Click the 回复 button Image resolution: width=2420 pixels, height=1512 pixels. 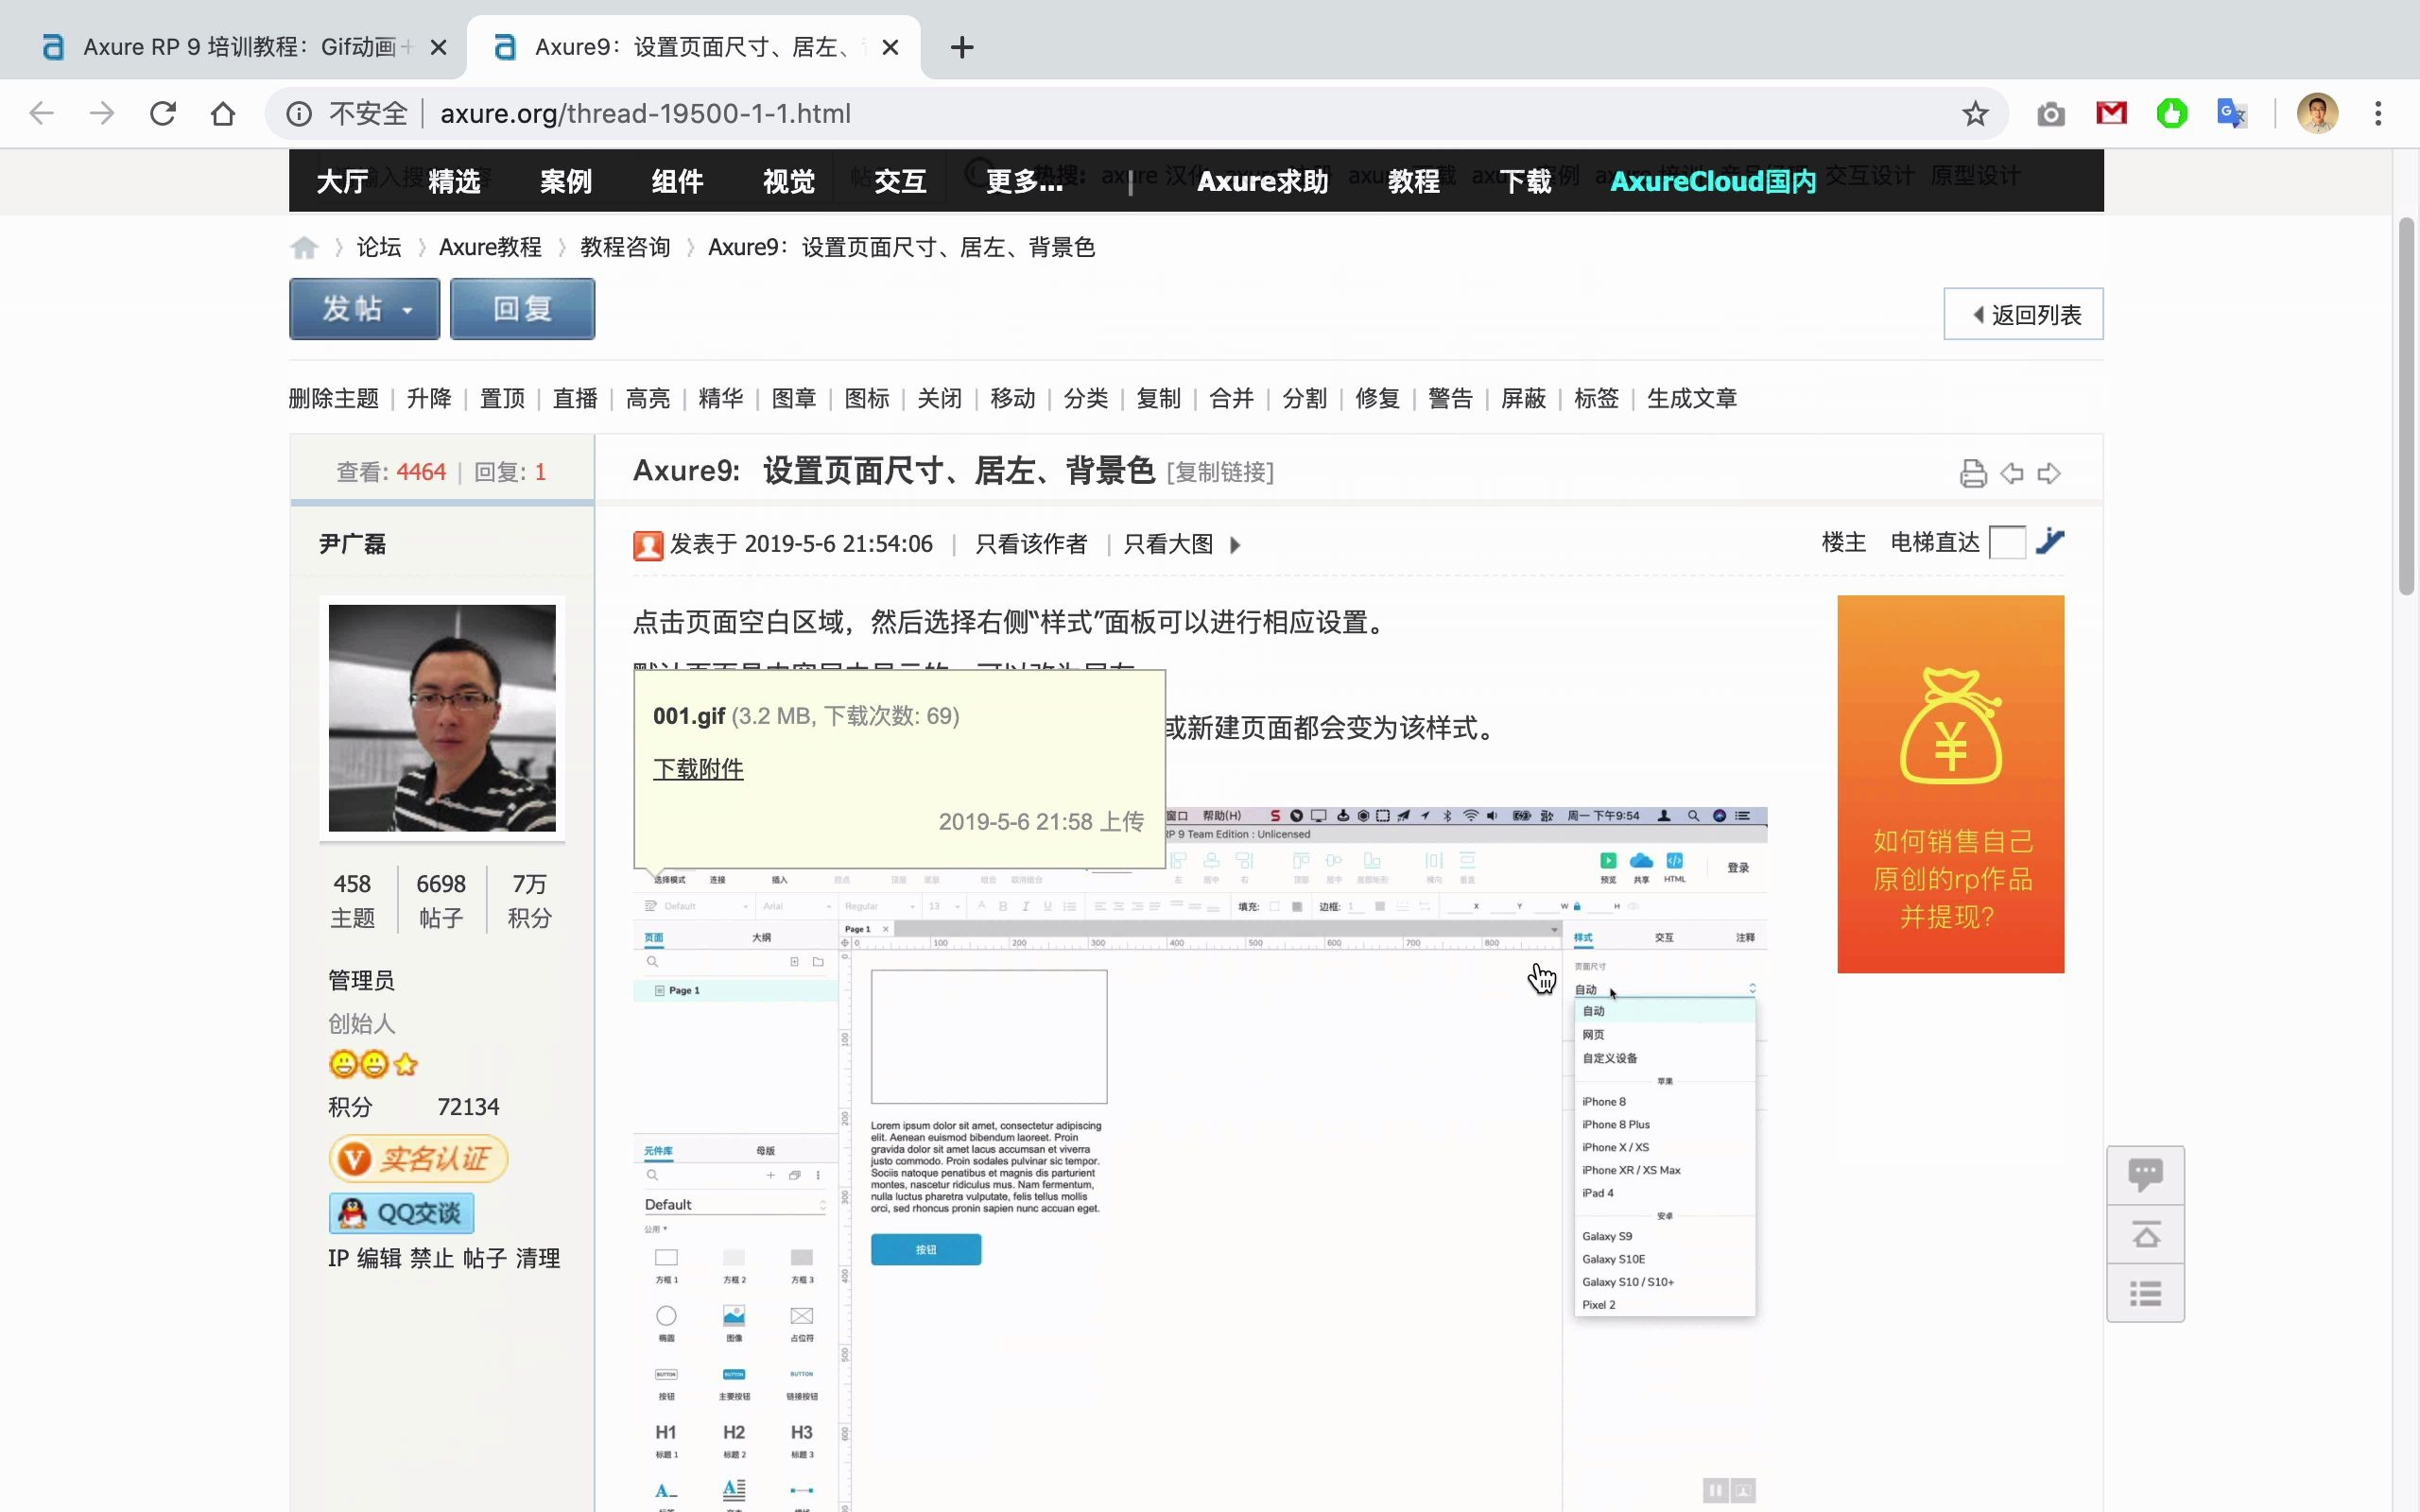pos(522,309)
